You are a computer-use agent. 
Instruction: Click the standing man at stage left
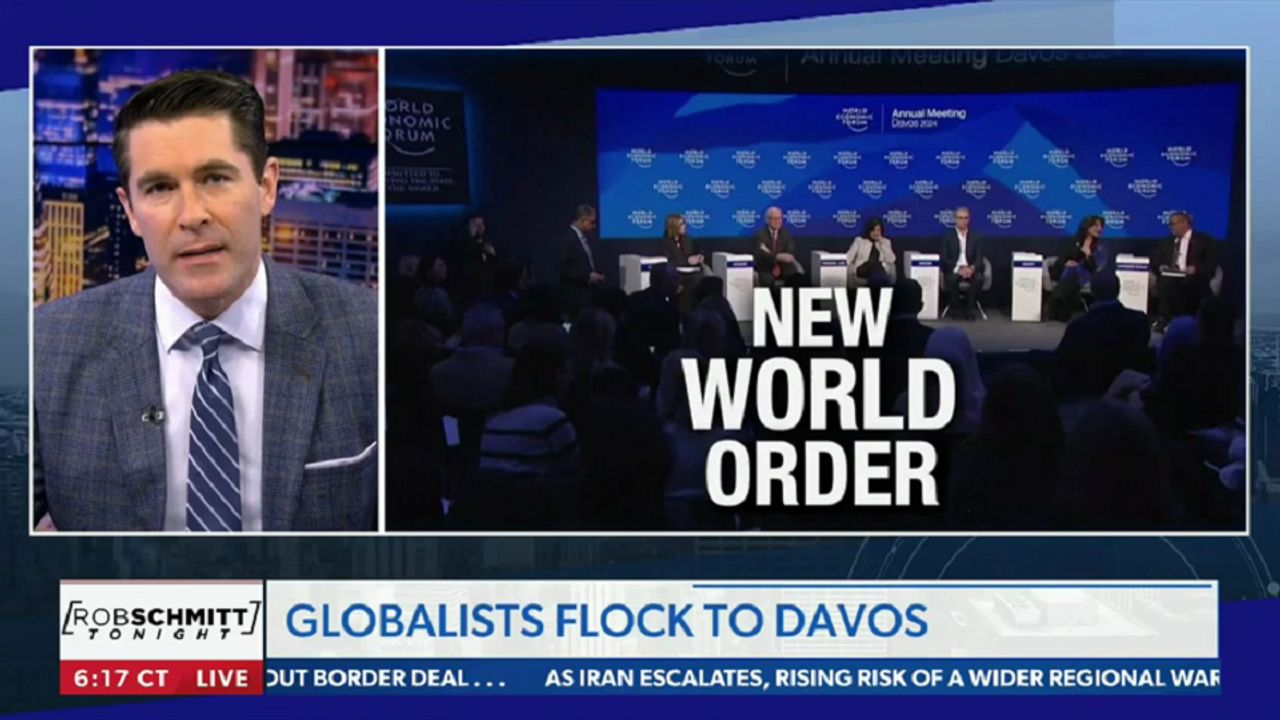point(580,250)
